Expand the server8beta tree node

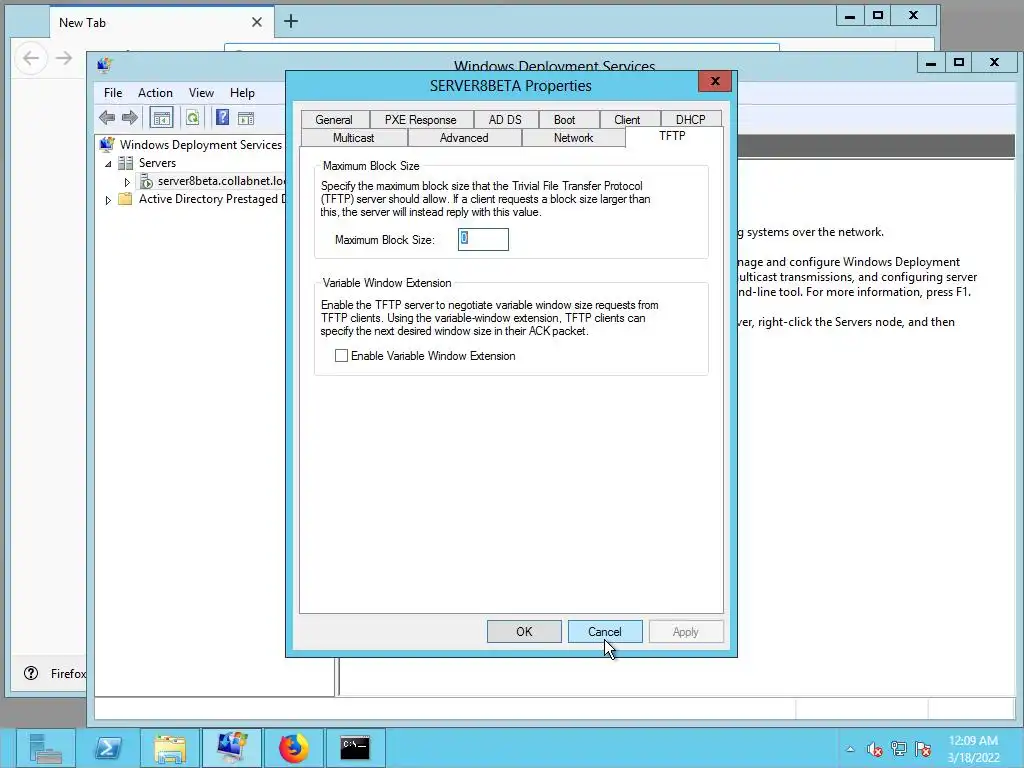[127, 182]
